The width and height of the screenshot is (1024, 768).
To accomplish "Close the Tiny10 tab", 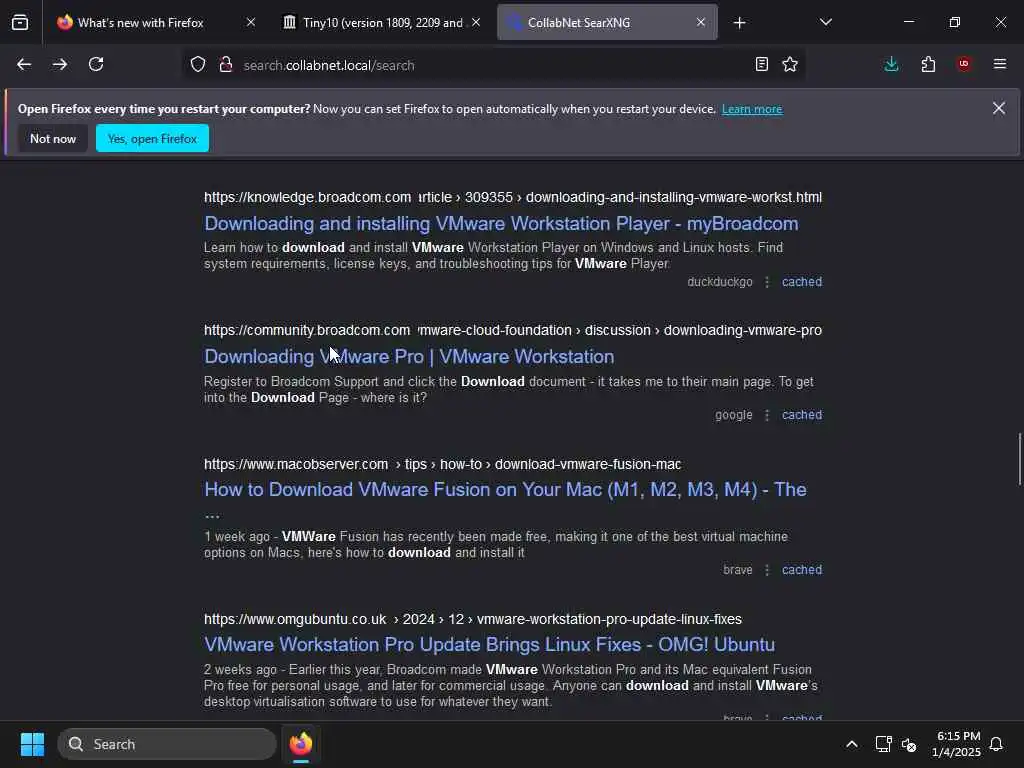I will pos(476,22).
